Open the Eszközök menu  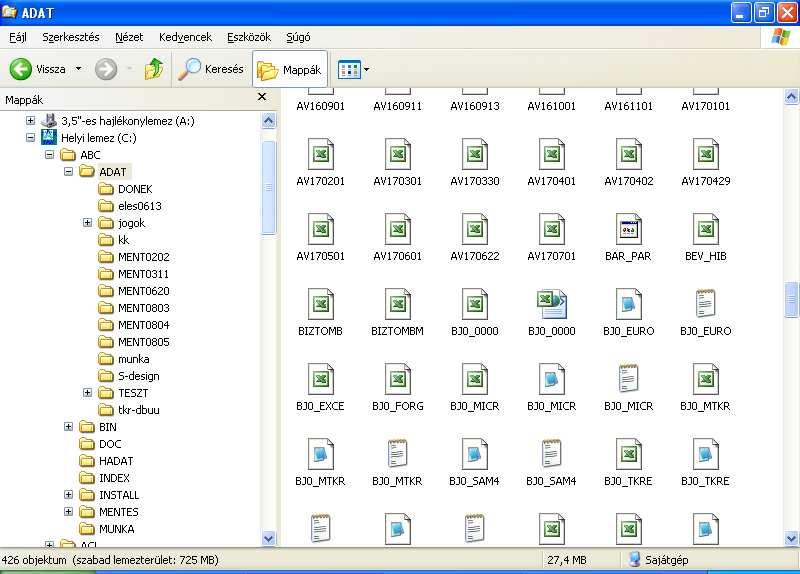coord(249,37)
